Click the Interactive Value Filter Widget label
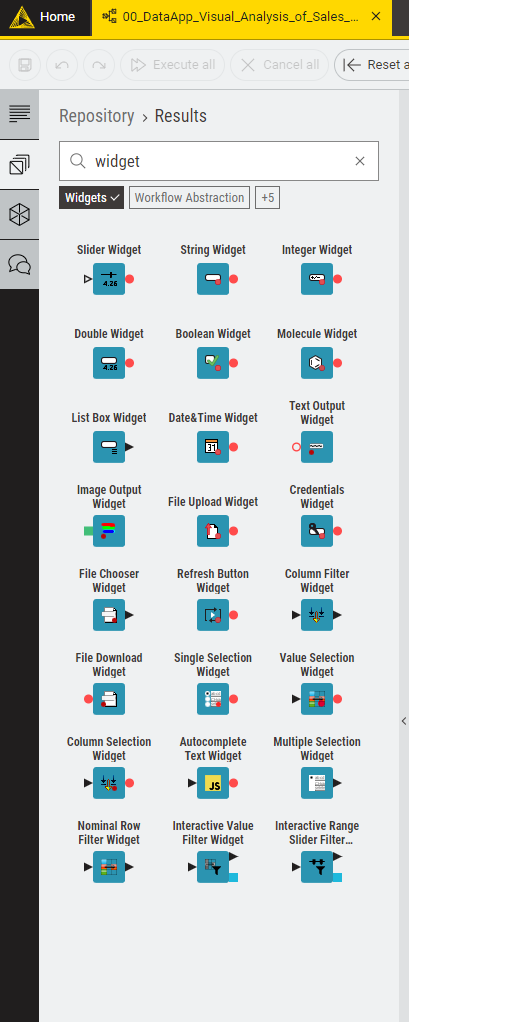This screenshot has height=1022, width=527. (213, 833)
